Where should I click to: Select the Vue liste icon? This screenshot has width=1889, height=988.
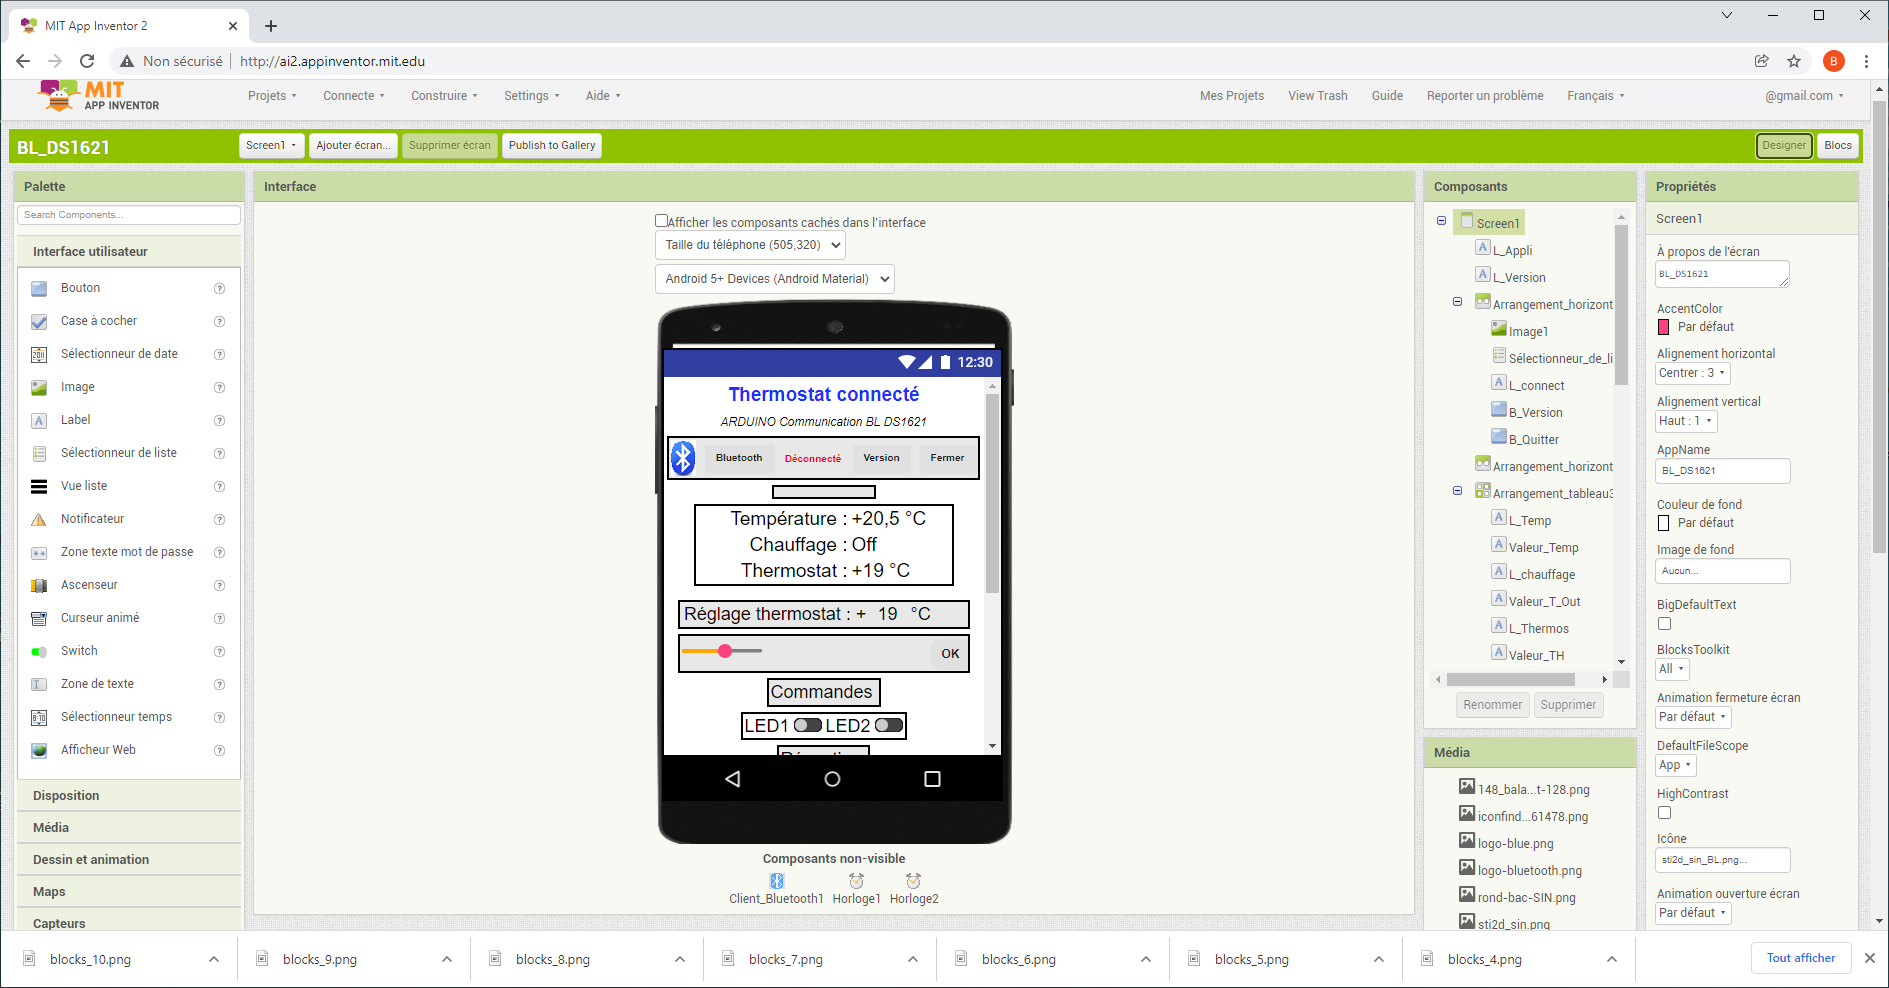[39, 487]
